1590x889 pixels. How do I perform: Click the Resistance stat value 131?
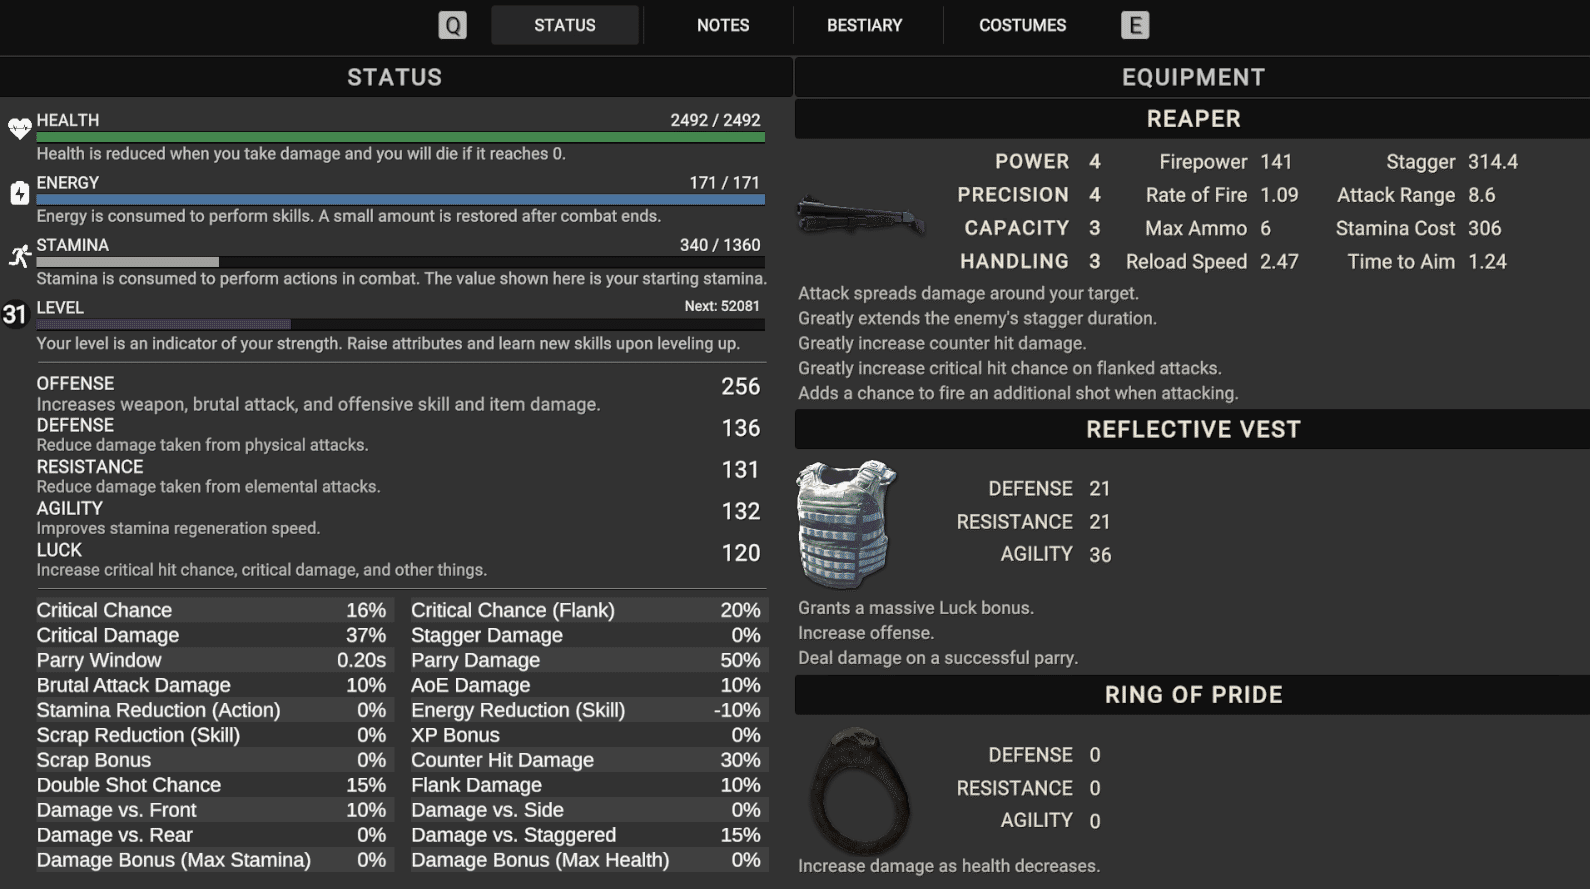[x=741, y=470]
